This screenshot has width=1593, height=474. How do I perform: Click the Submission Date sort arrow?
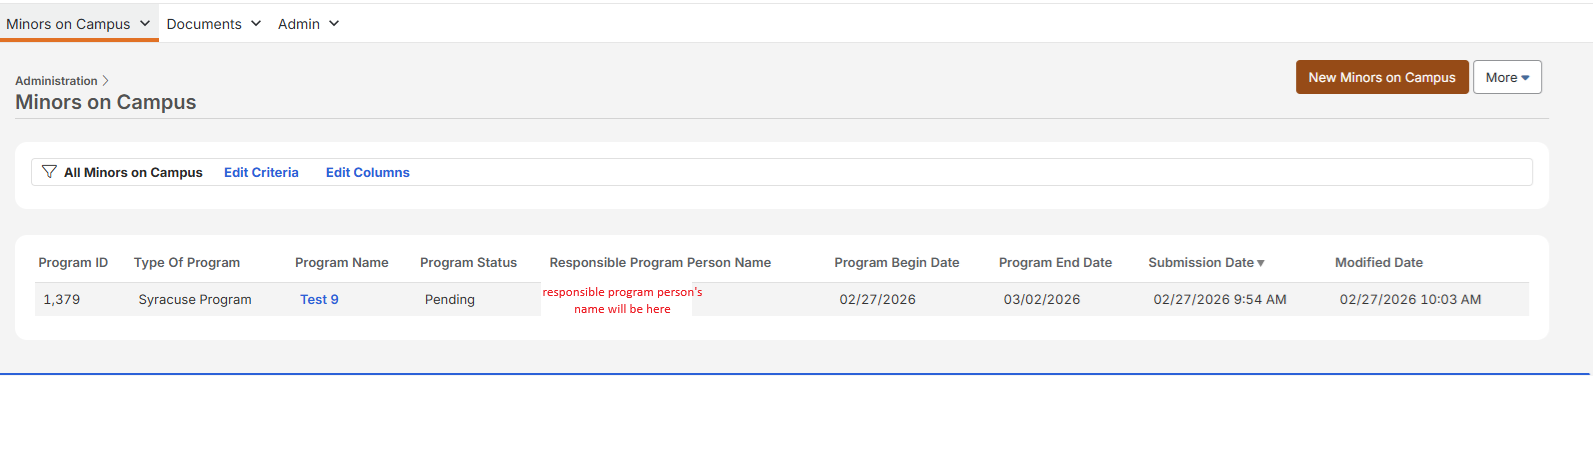pyautogui.click(x=1261, y=263)
